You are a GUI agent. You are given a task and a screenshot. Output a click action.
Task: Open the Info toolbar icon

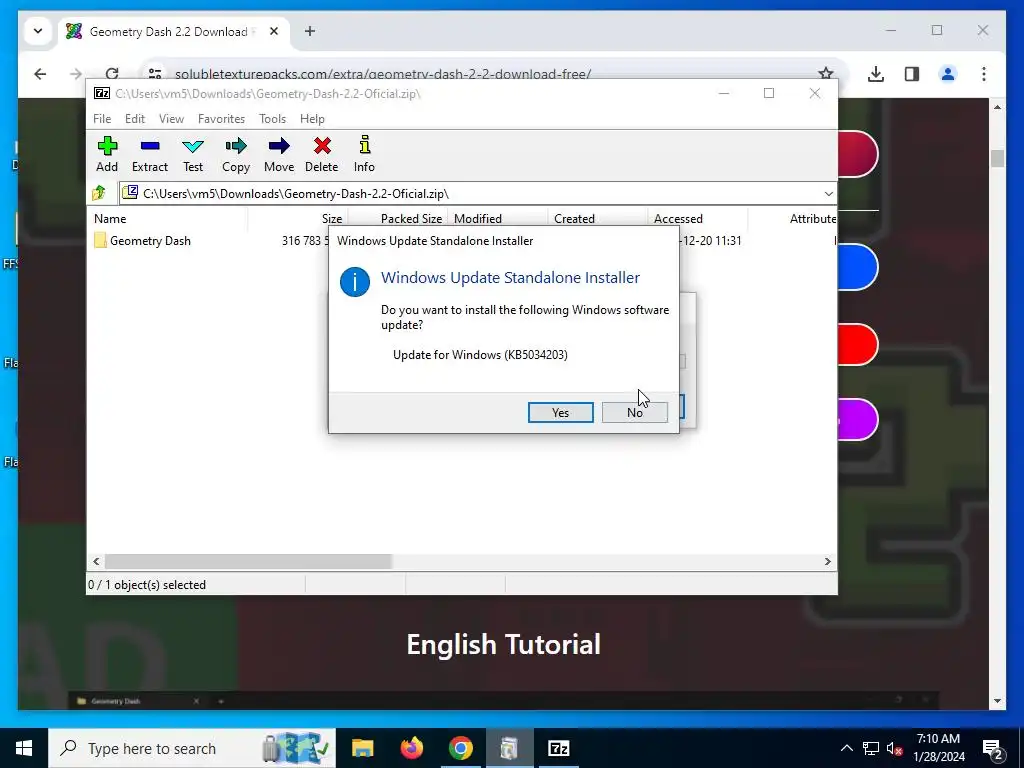pyautogui.click(x=364, y=154)
